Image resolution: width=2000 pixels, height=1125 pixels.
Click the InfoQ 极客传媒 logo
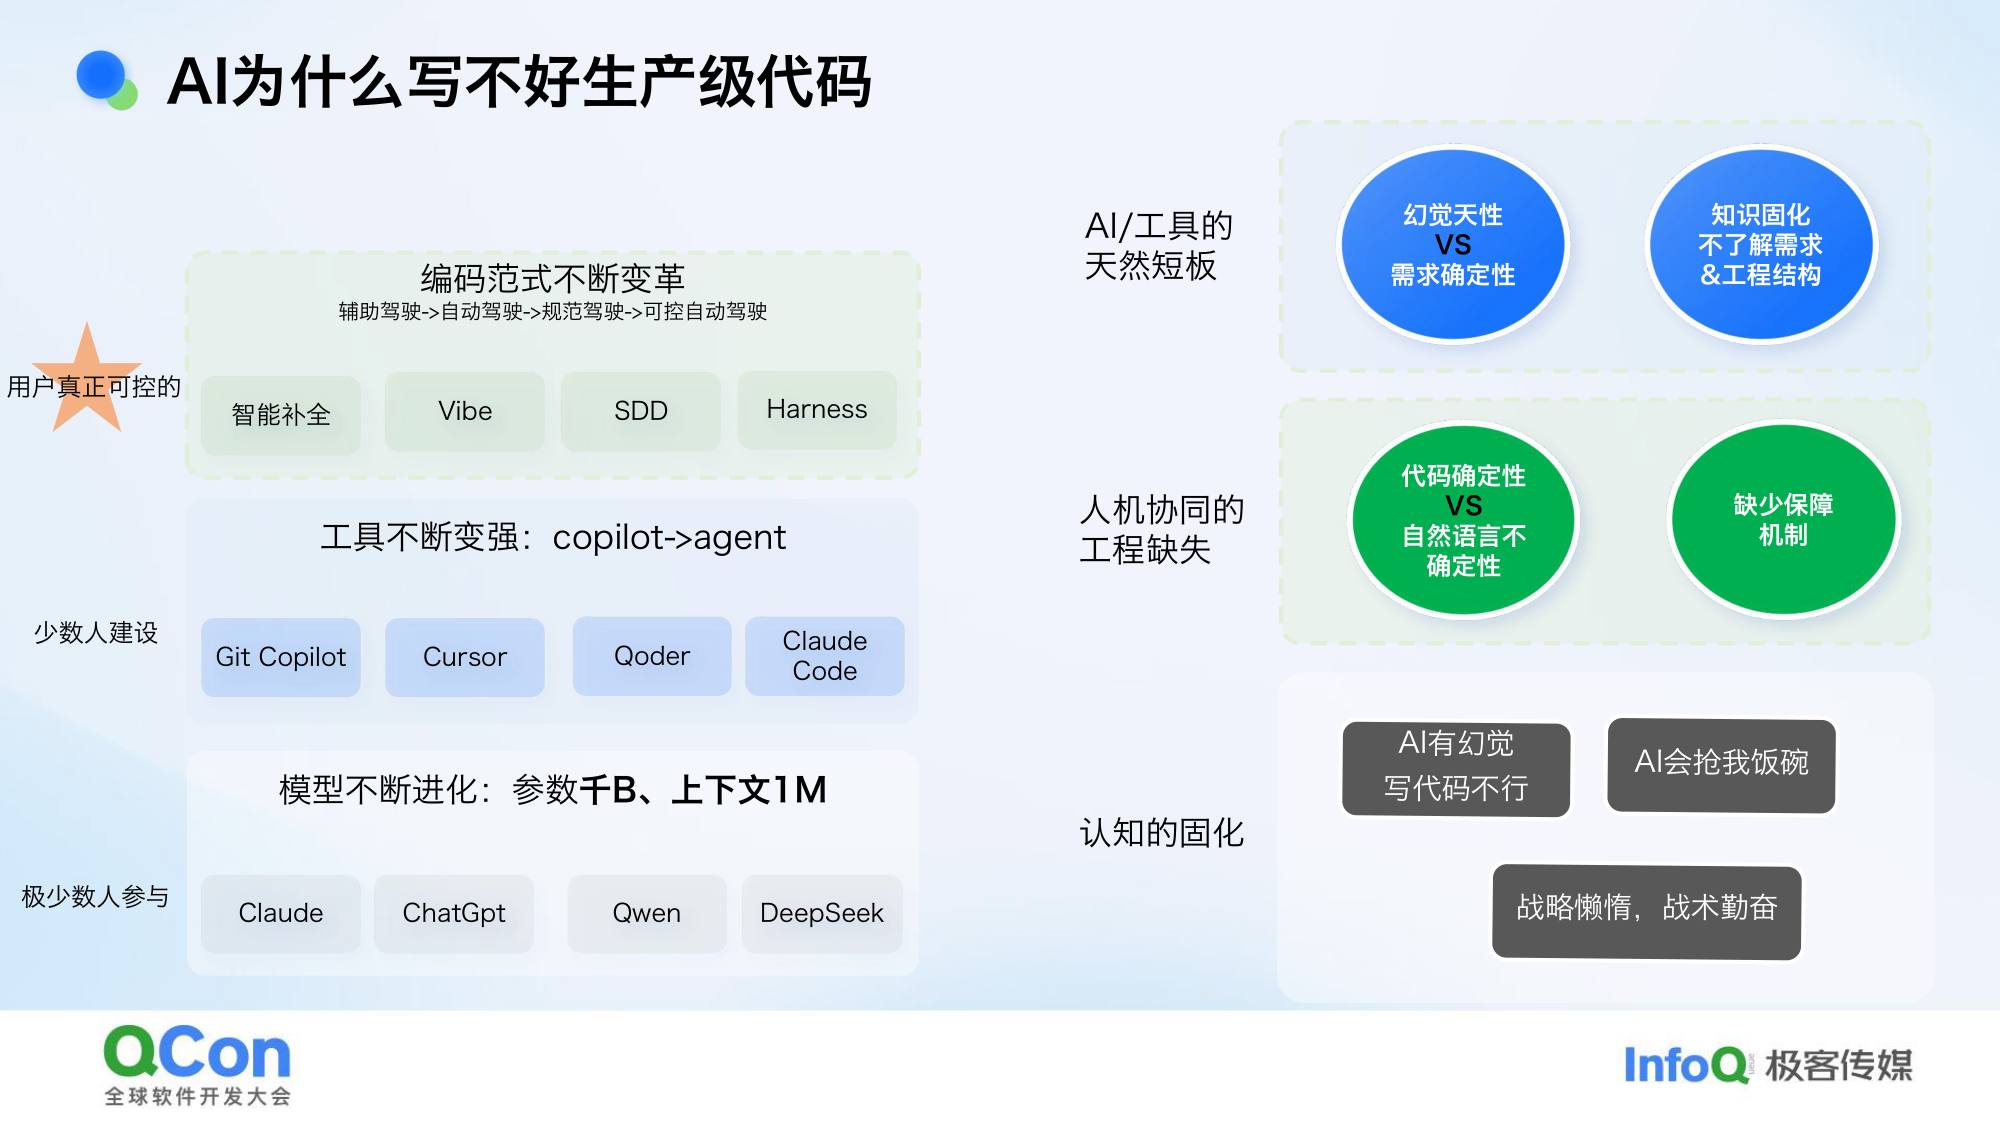point(1767,1065)
